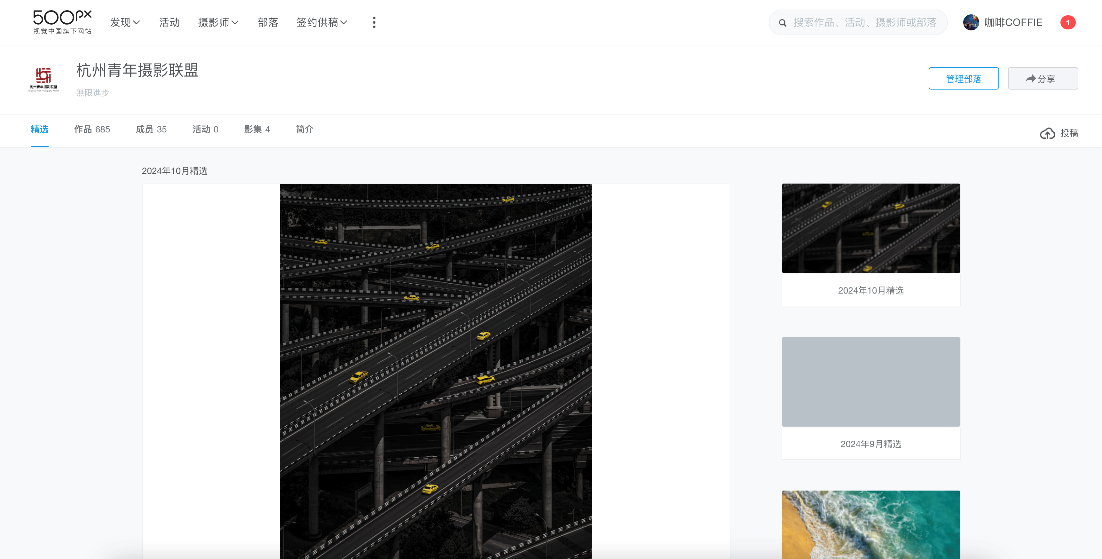Open the gray 2024年9月精选 thumbnail

(871, 382)
